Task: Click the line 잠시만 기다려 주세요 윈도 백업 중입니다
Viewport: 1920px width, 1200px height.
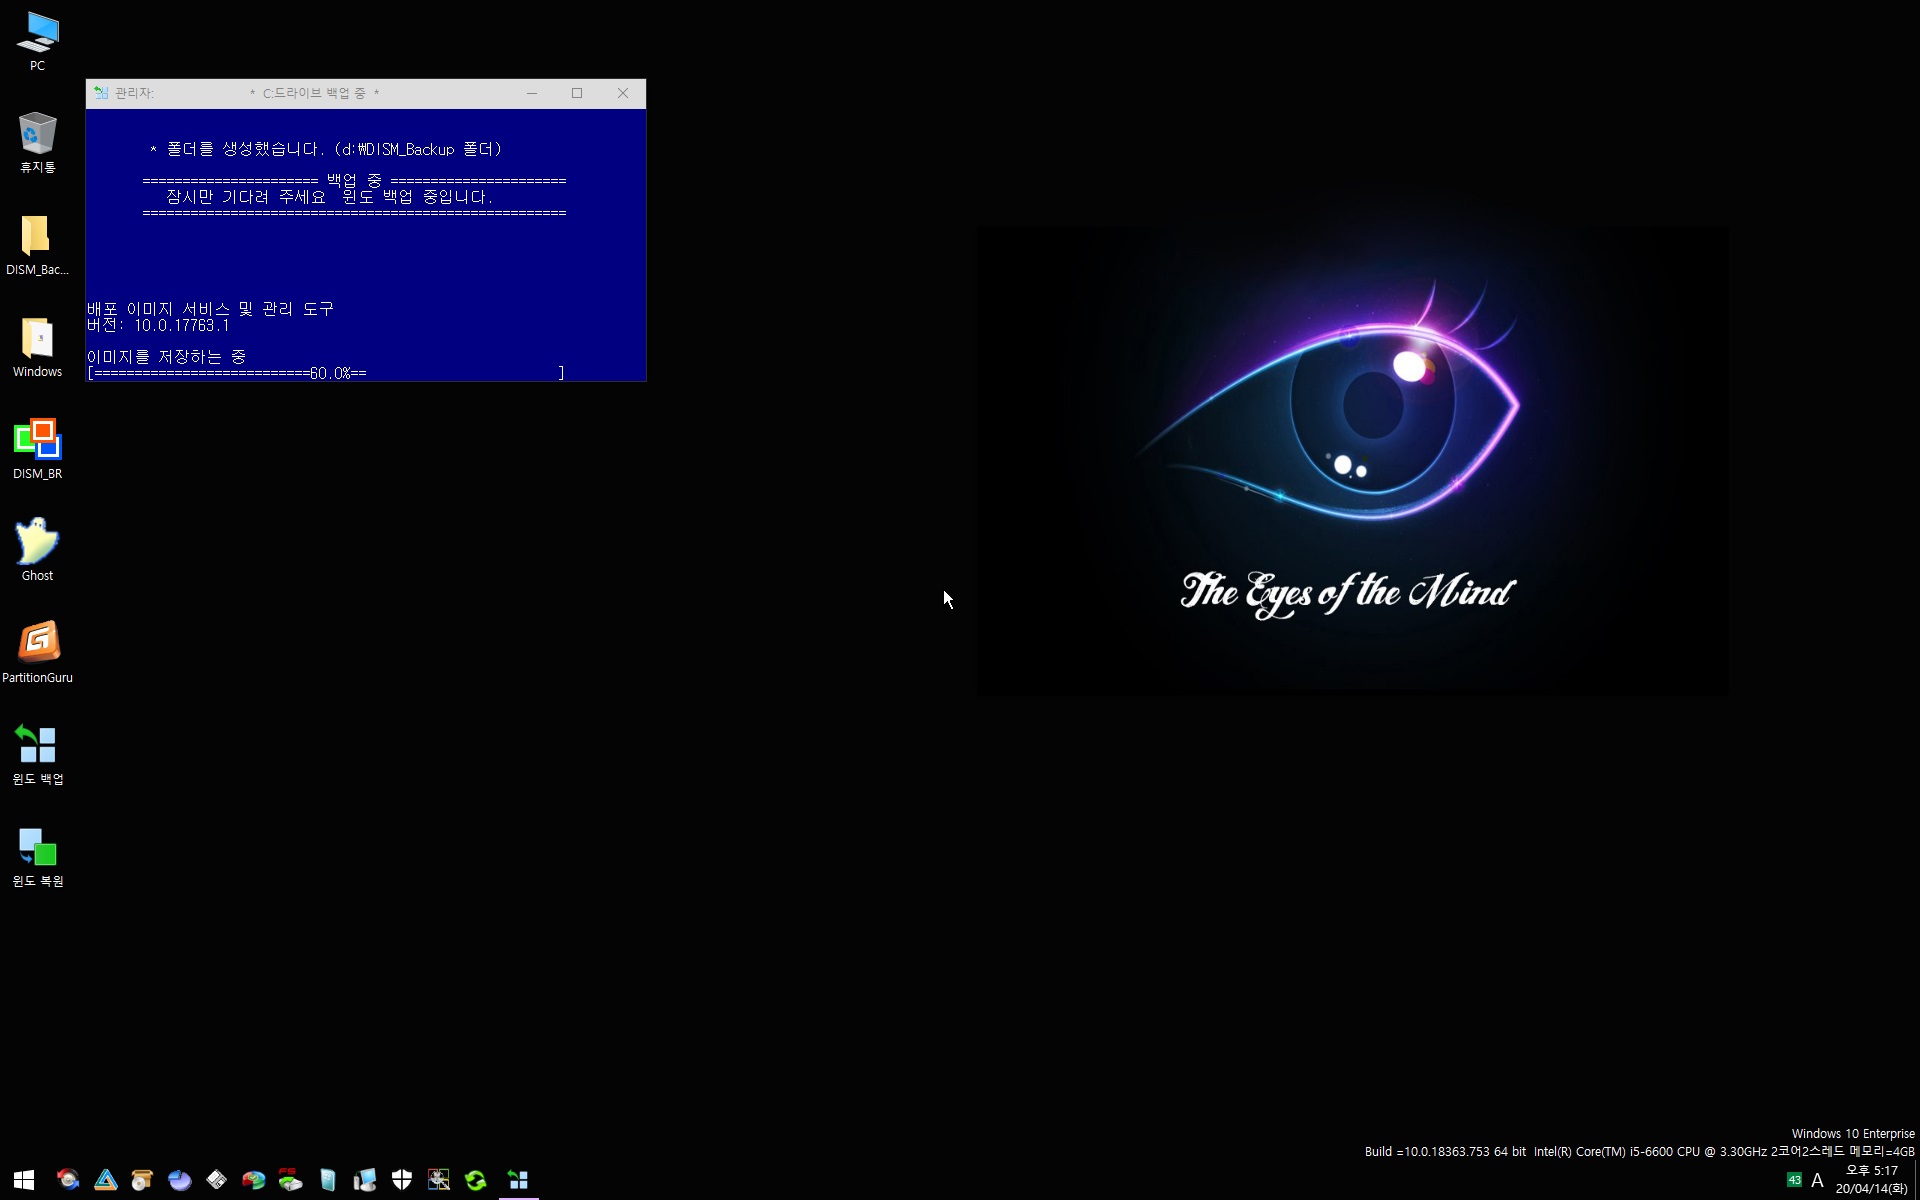Action: pos(330,197)
